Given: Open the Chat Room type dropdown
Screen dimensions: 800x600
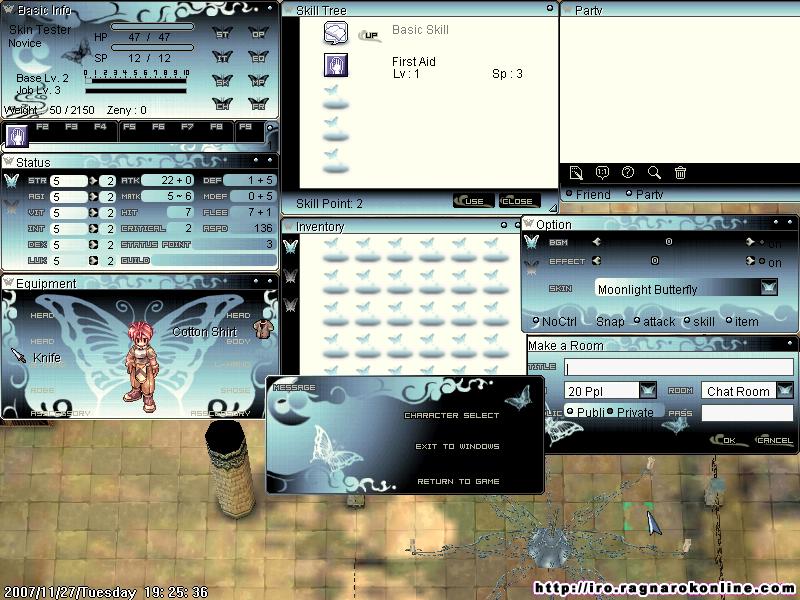Looking at the screenshot, I should point(784,391).
